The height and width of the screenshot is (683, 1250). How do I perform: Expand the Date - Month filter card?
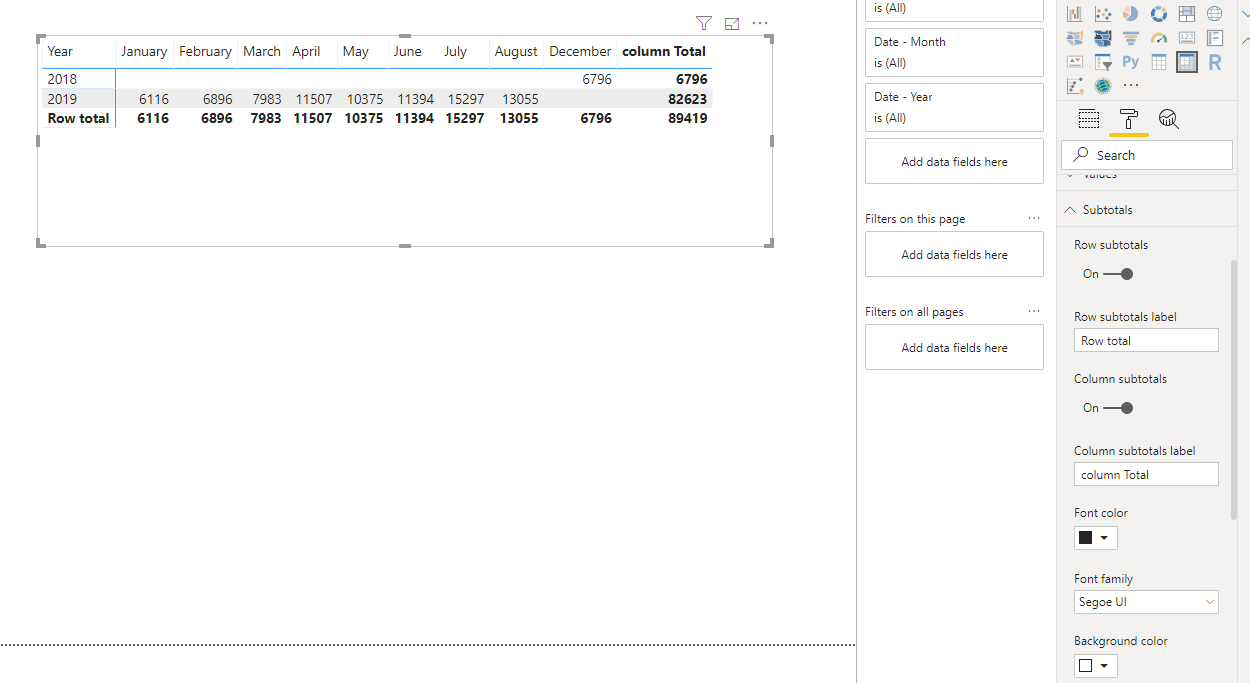coord(954,52)
